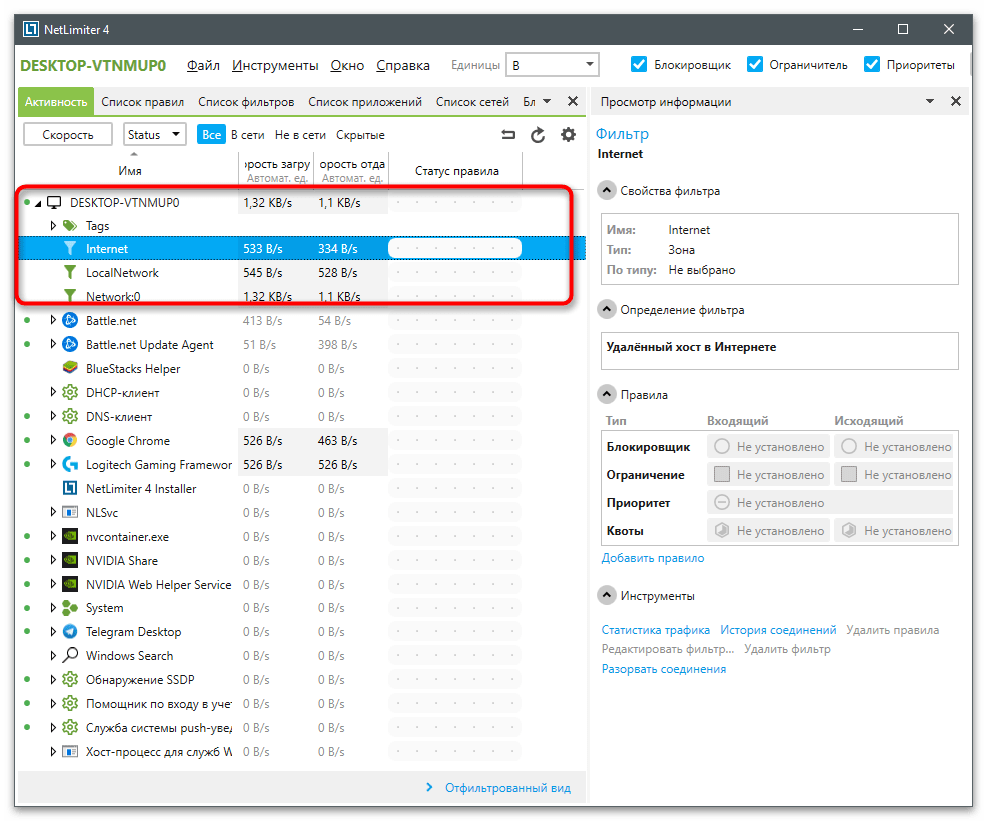Click the DNS-клиент gear icon
Screen dimensions: 987x821
click(70, 416)
